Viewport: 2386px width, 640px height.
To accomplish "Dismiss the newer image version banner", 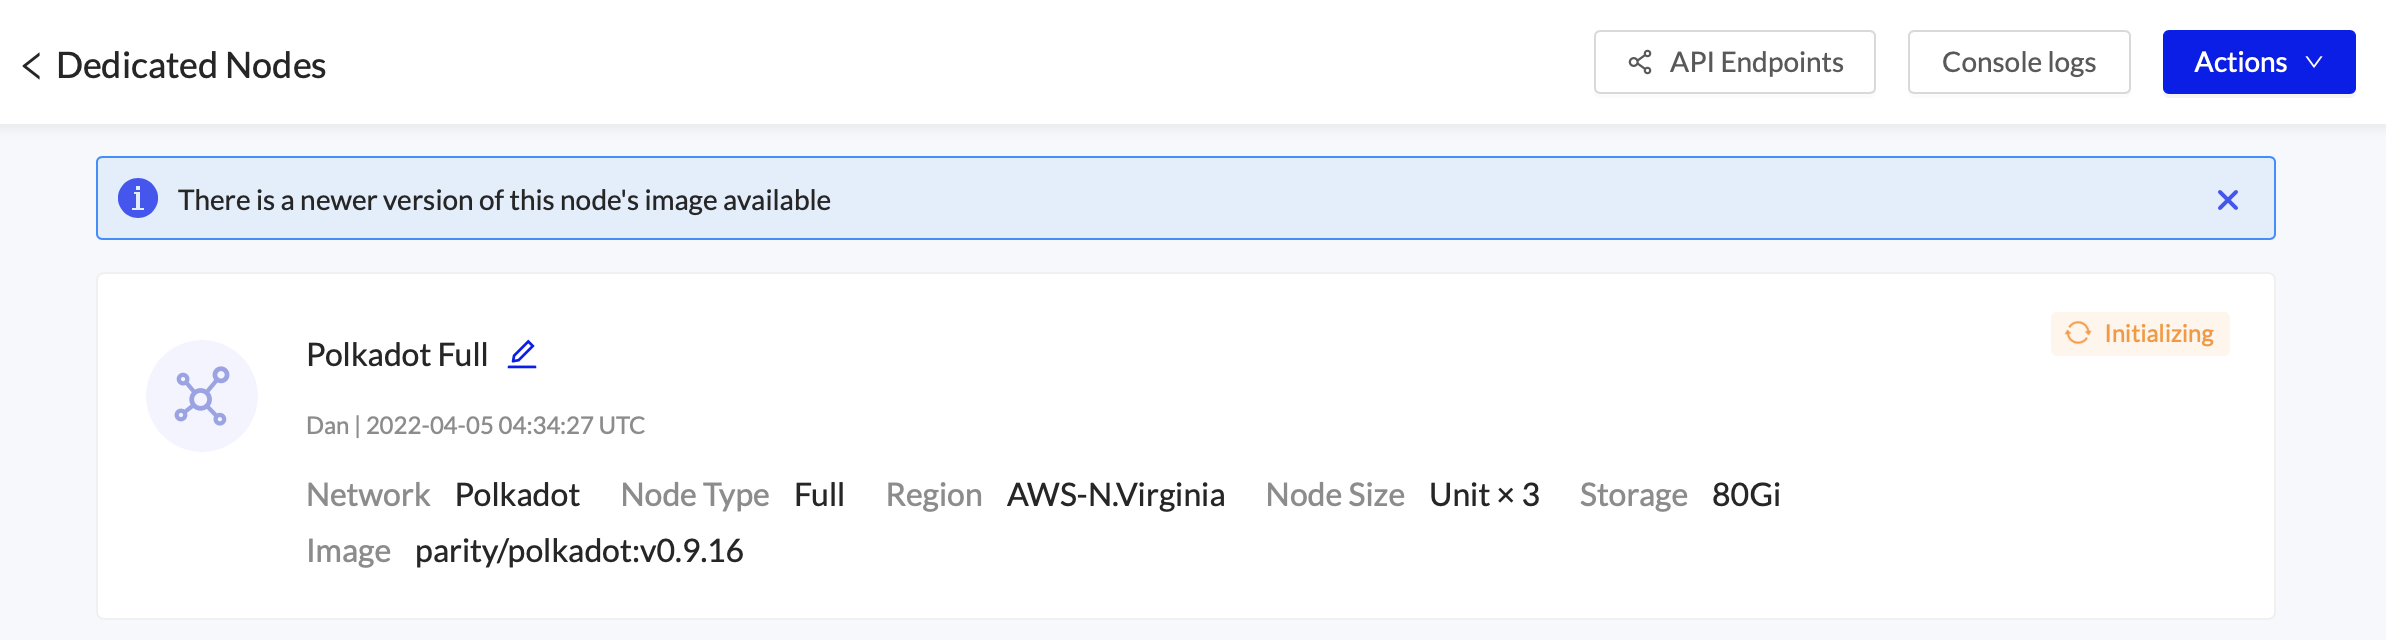I will (2227, 200).
